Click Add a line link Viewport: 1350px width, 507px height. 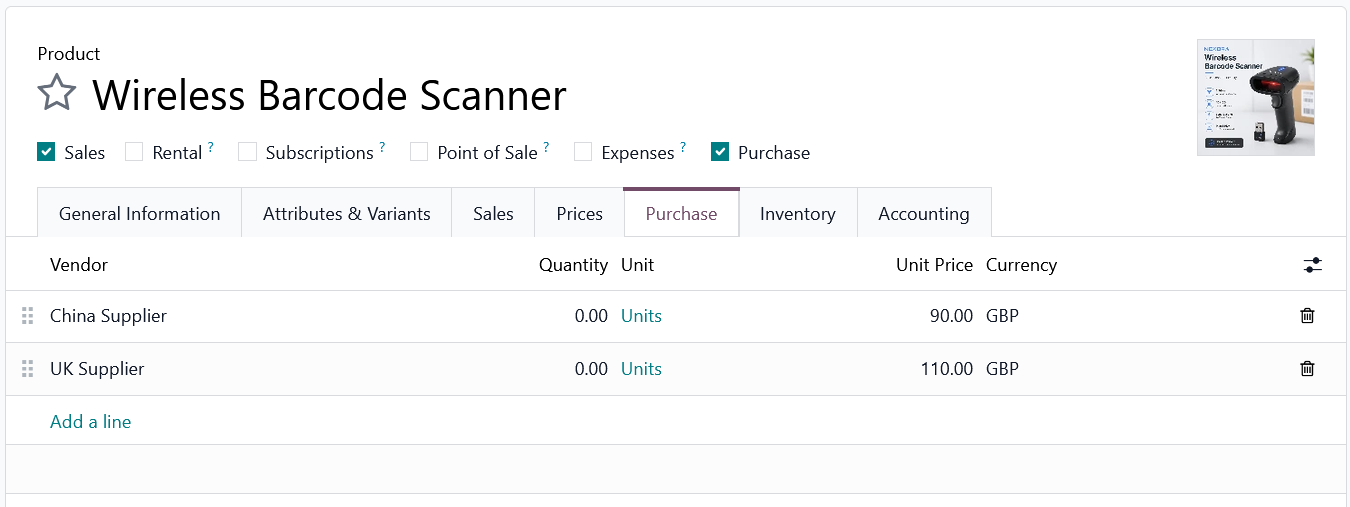[91, 422]
